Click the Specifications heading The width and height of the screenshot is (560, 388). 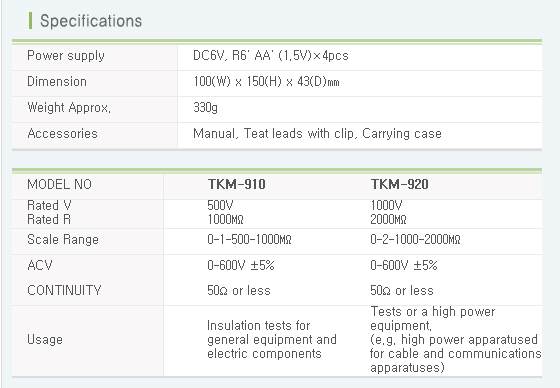click(x=91, y=21)
